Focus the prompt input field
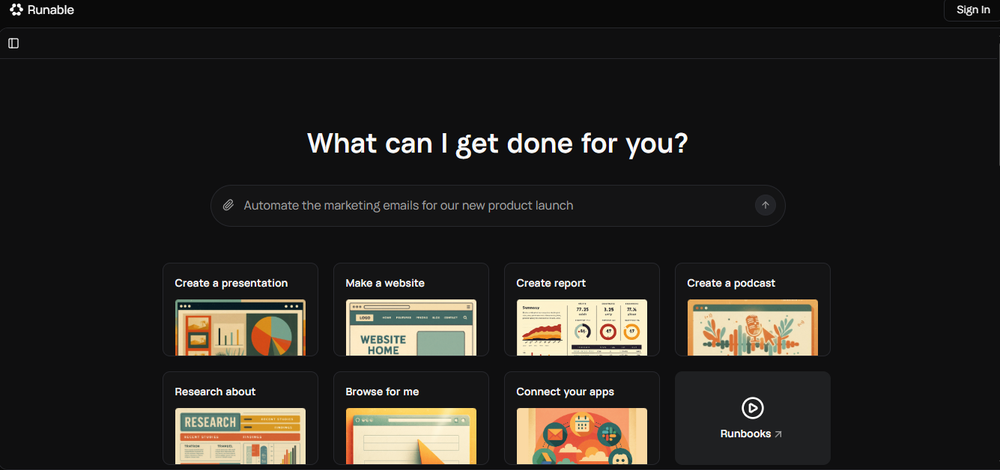1000x470 pixels. tap(497, 205)
